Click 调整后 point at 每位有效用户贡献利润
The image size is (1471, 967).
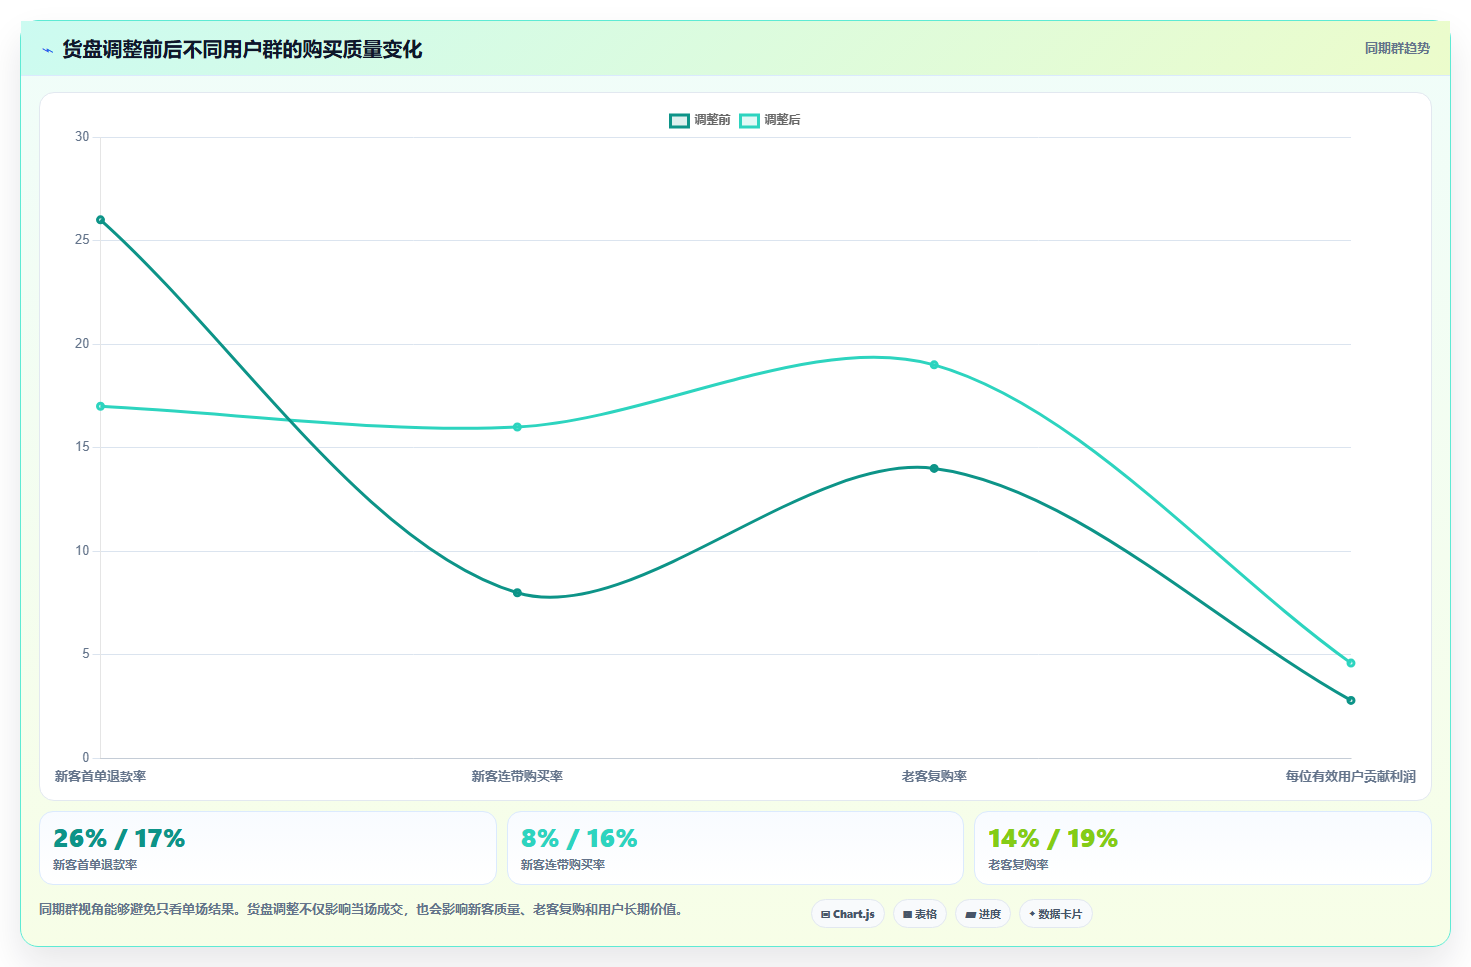[1351, 663]
